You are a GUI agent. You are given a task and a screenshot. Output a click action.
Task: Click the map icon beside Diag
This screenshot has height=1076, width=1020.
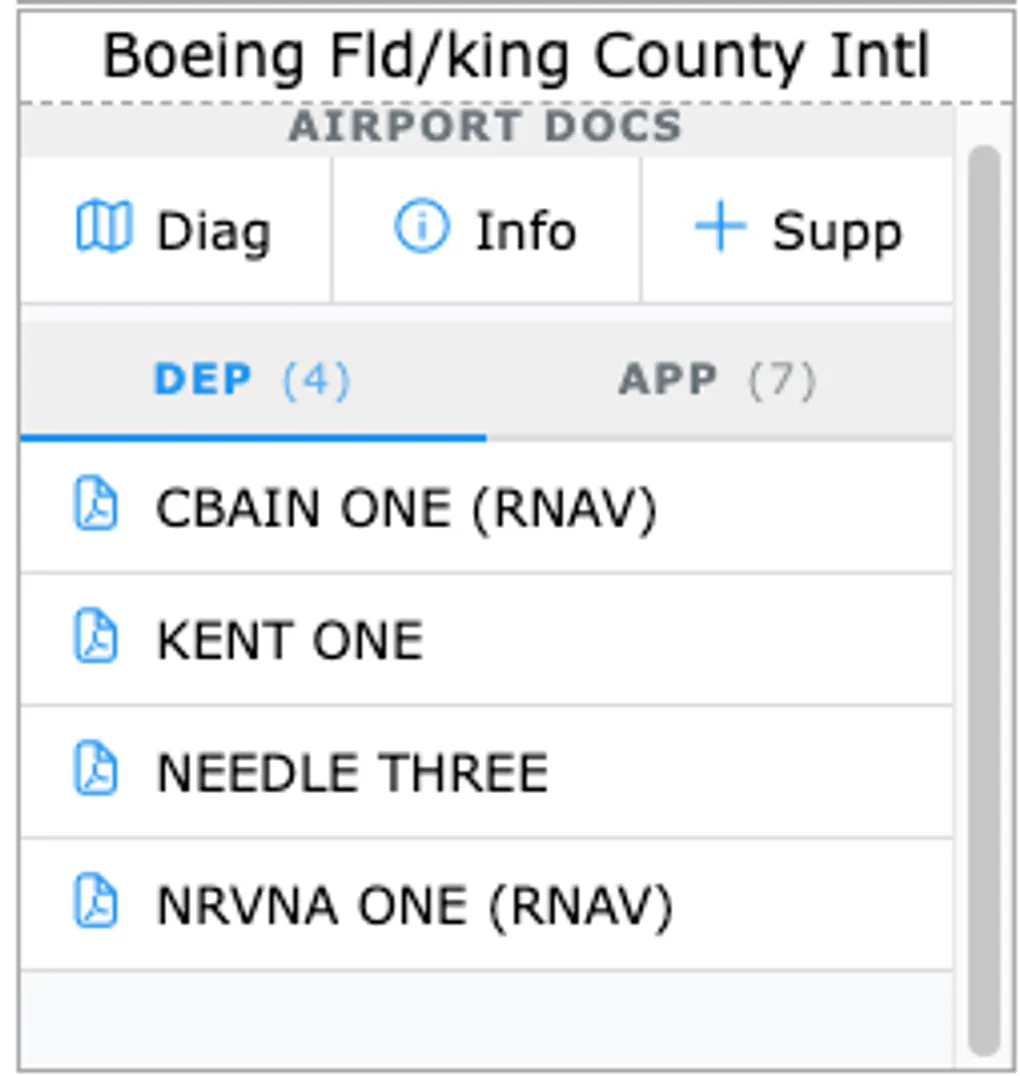pos(103,229)
